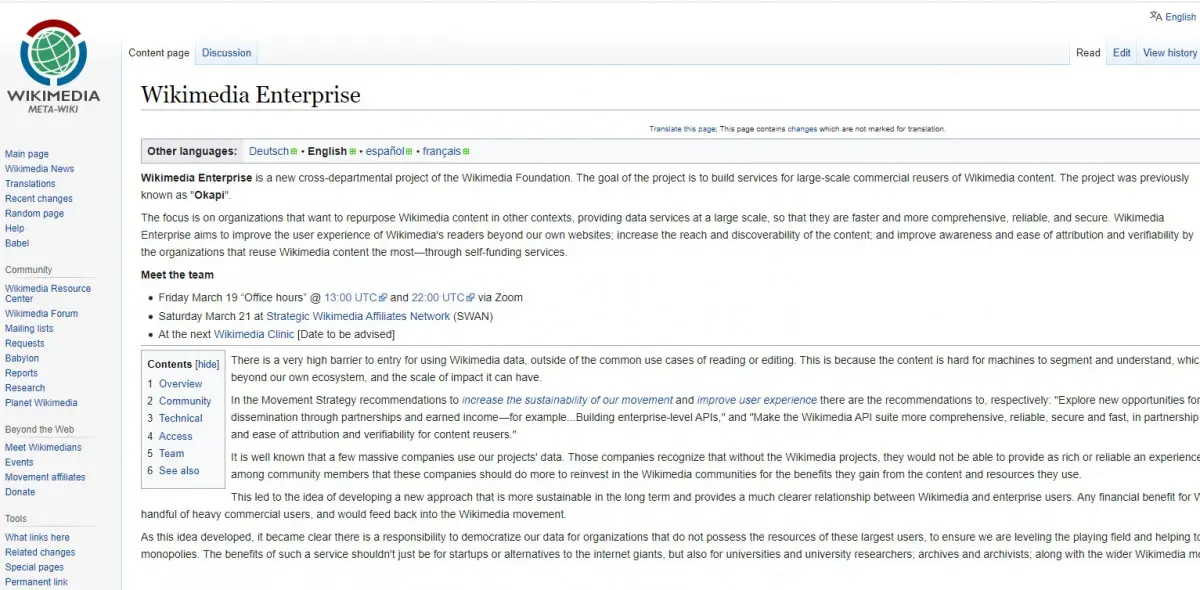This screenshot has height=590, width=1200.
Task: Switch language to Deutsch
Action: point(269,151)
